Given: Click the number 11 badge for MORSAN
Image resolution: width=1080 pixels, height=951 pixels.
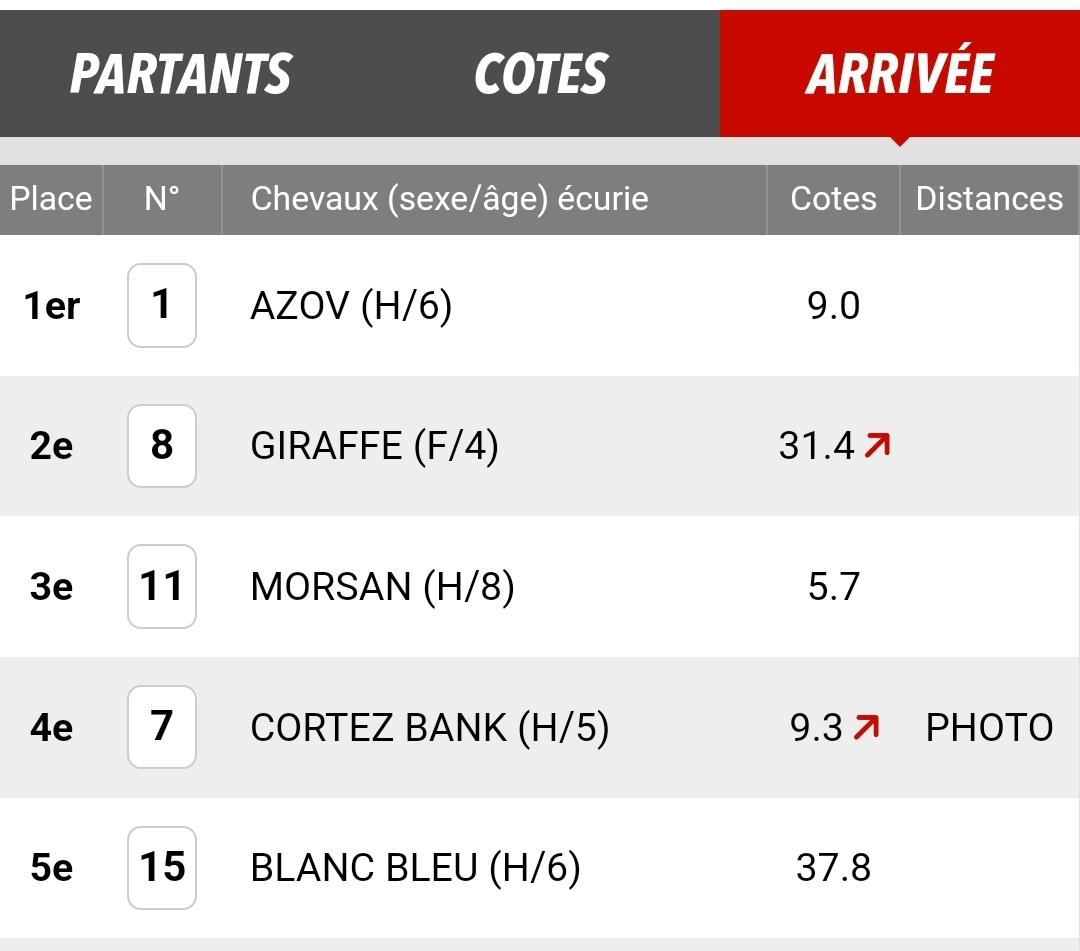Looking at the screenshot, I should click(162, 586).
